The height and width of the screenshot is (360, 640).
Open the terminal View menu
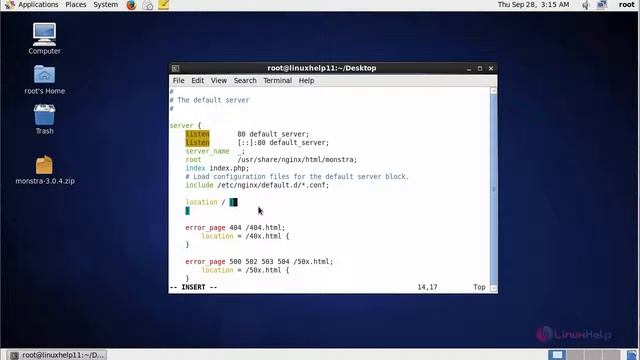[218, 80]
